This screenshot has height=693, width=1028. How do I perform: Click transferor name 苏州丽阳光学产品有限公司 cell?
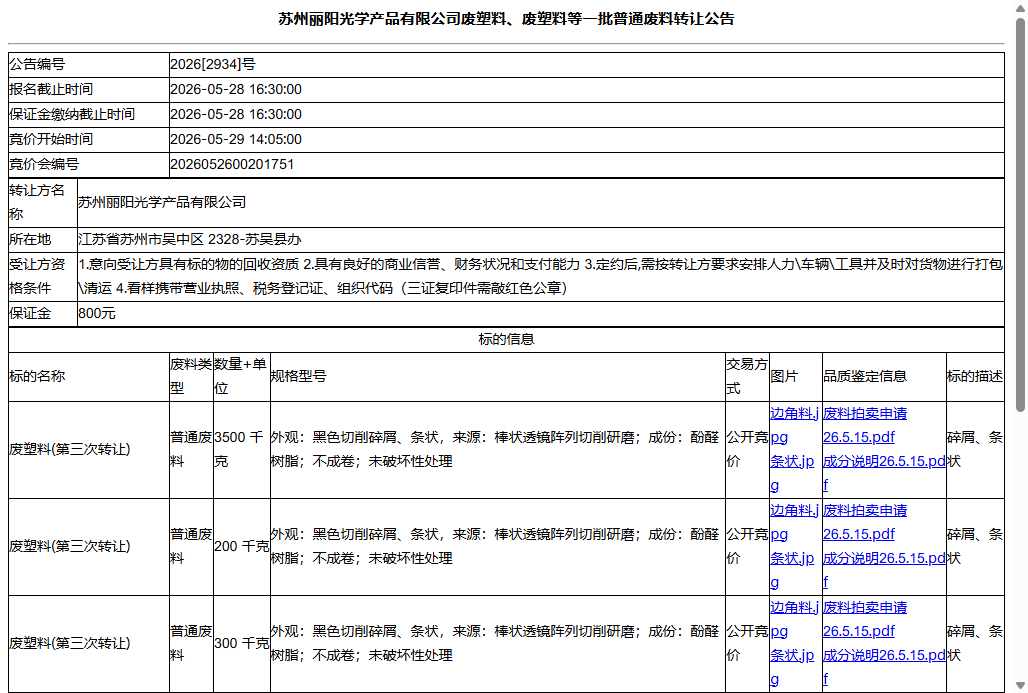[540, 202]
